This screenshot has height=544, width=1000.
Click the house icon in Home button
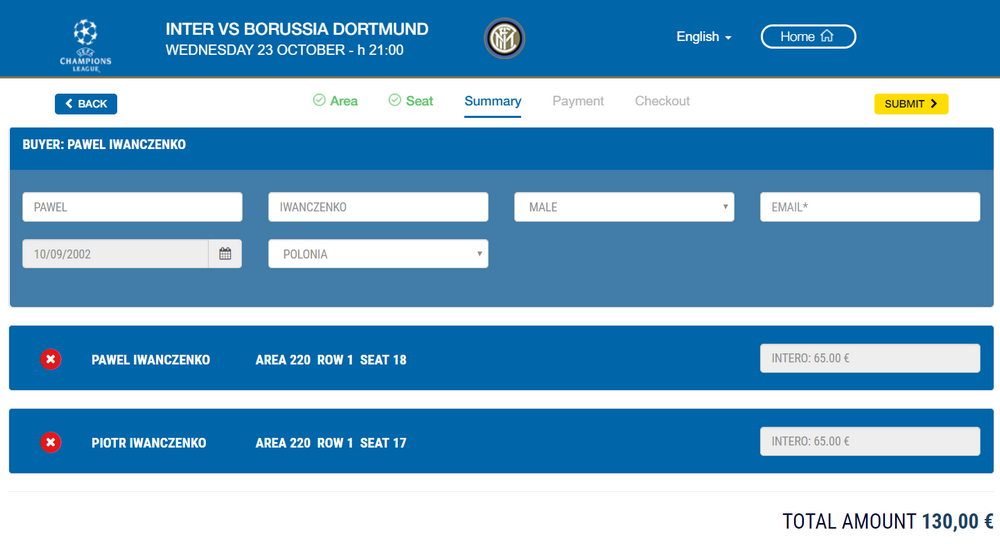pos(827,36)
